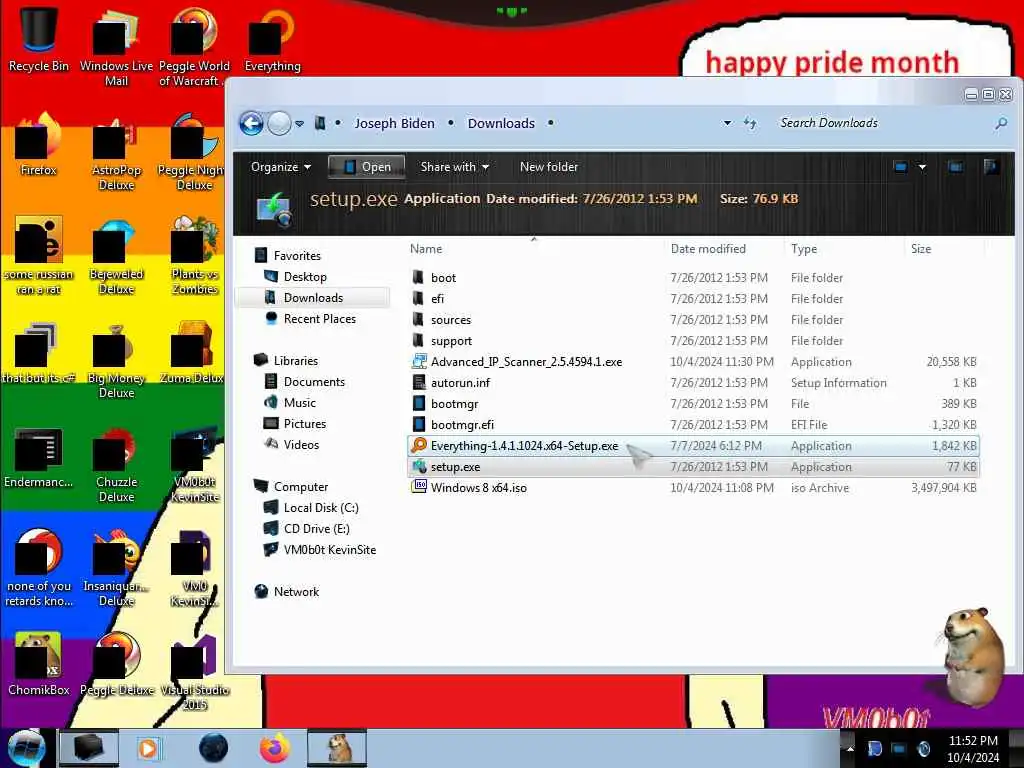This screenshot has height=768, width=1024.
Task: Open the Windows Start menu
Action: click(x=26, y=748)
